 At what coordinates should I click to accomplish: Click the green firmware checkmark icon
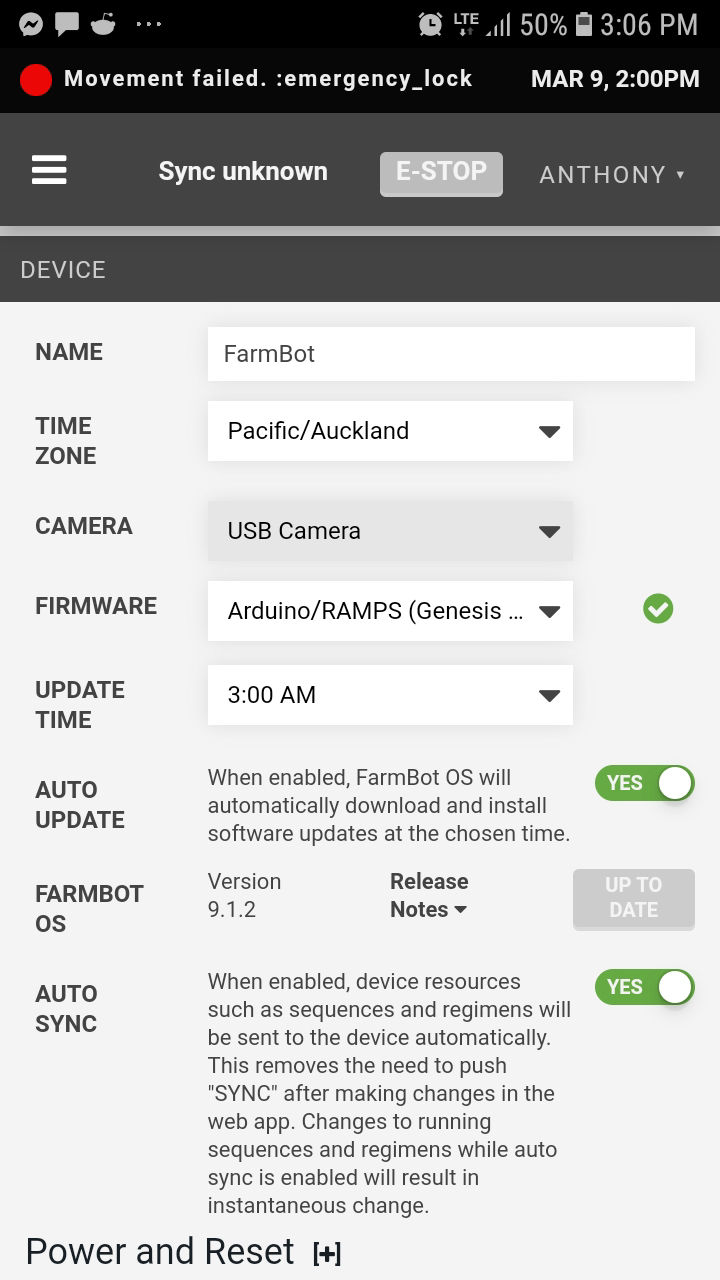click(658, 608)
